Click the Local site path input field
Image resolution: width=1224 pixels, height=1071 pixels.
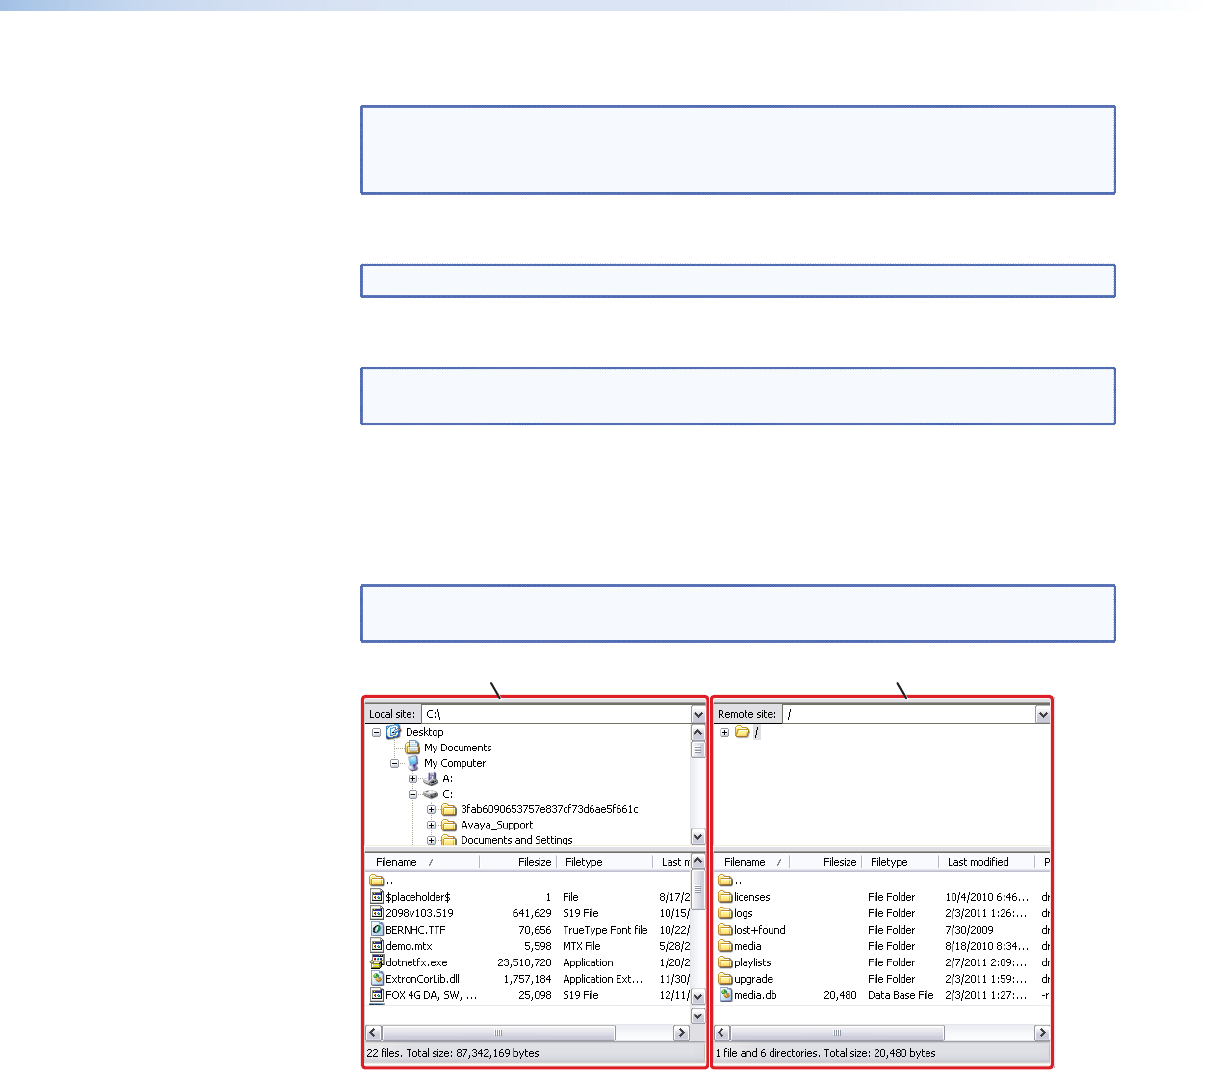click(x=556, y=714)
